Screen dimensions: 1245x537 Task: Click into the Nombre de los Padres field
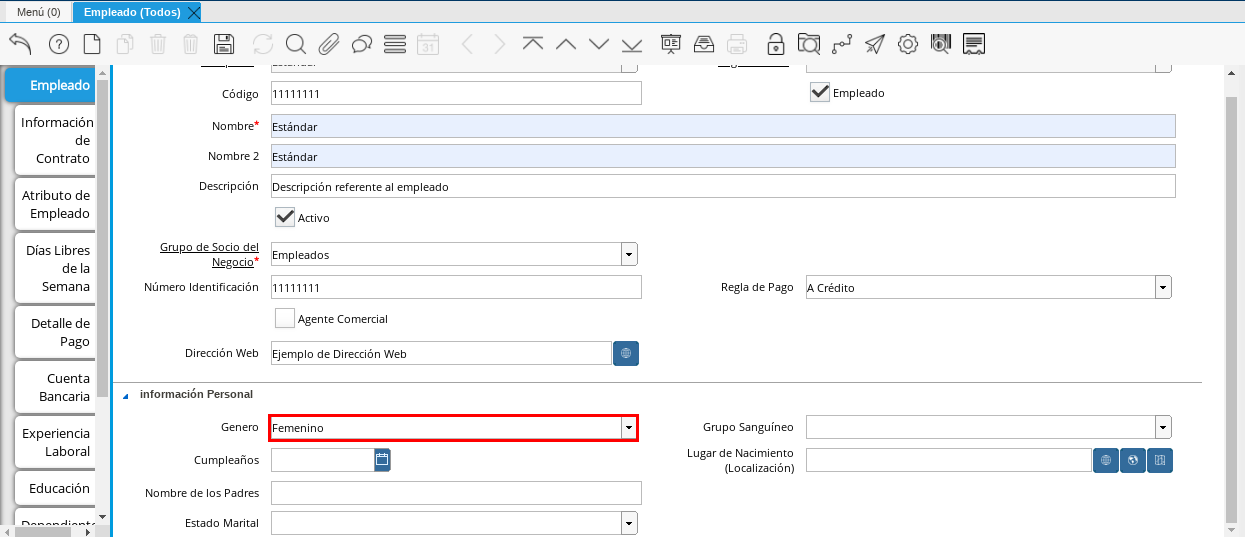(x=456, y=493)
